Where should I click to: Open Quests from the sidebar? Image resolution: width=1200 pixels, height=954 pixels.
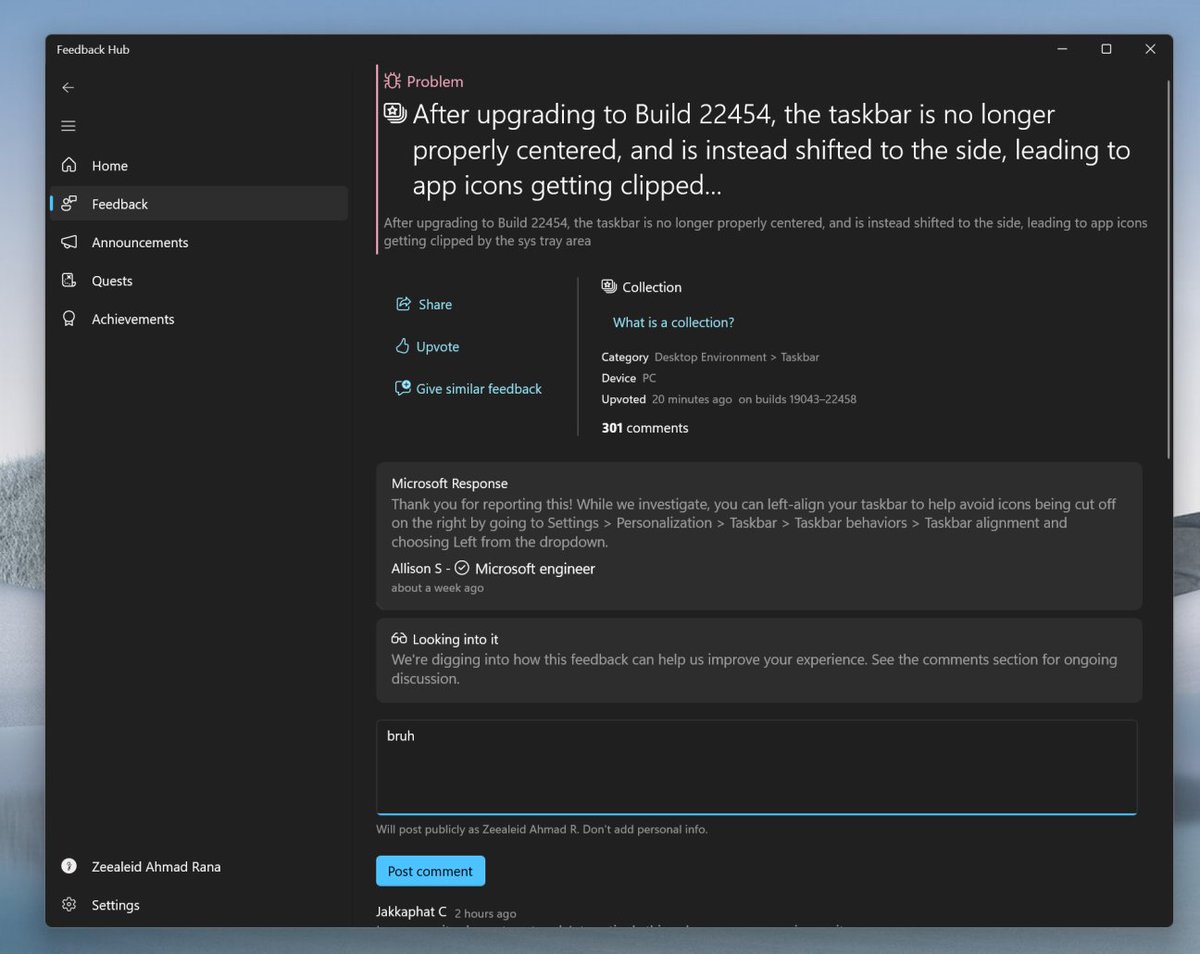199,281
